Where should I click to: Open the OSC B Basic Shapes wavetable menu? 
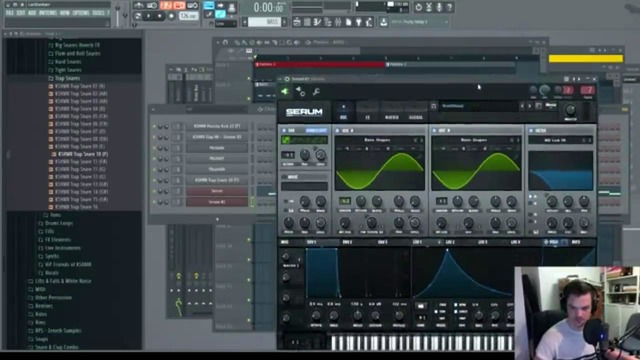[x=474, y=140]
